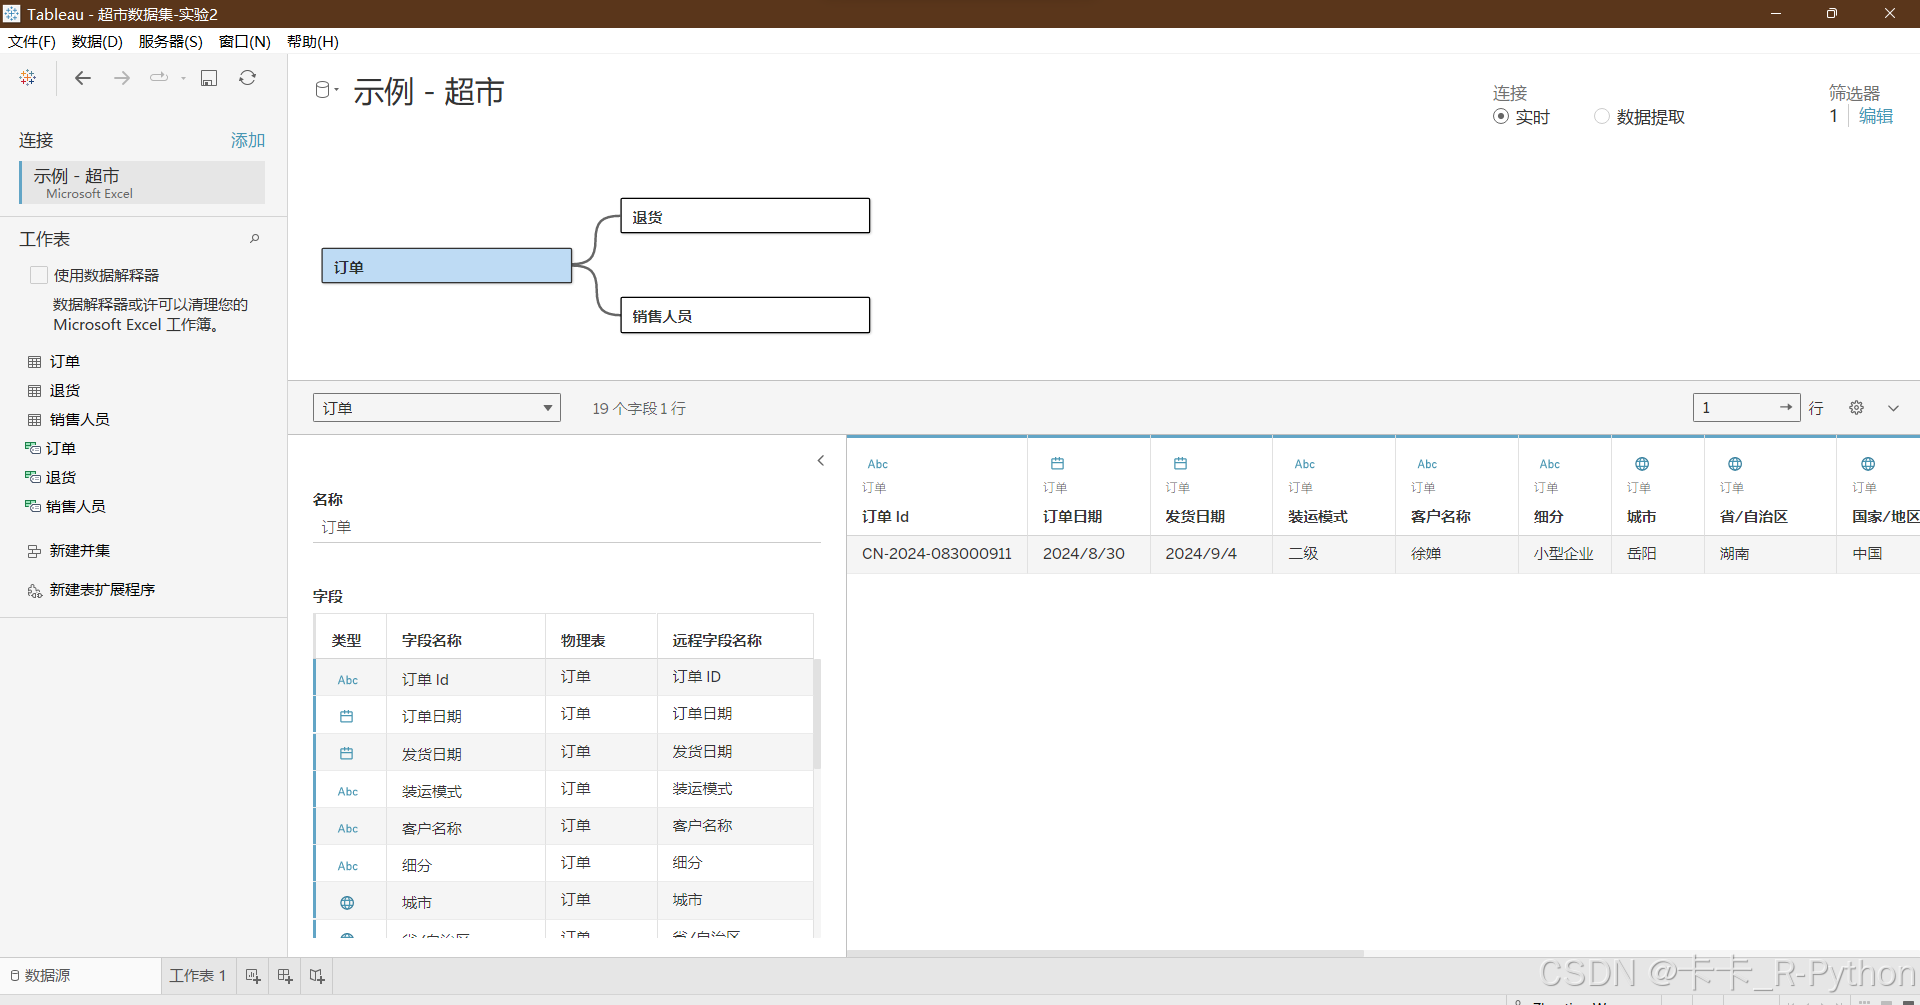Click the 小型企业 cell in the preview row
This screenshot has height=1005, width=1920.
[1564, 554]
